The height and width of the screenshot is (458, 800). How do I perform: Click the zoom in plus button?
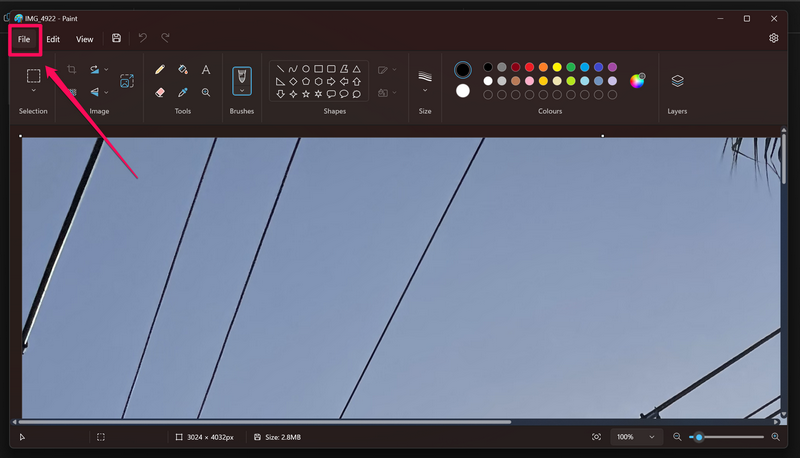pos(775,437)
